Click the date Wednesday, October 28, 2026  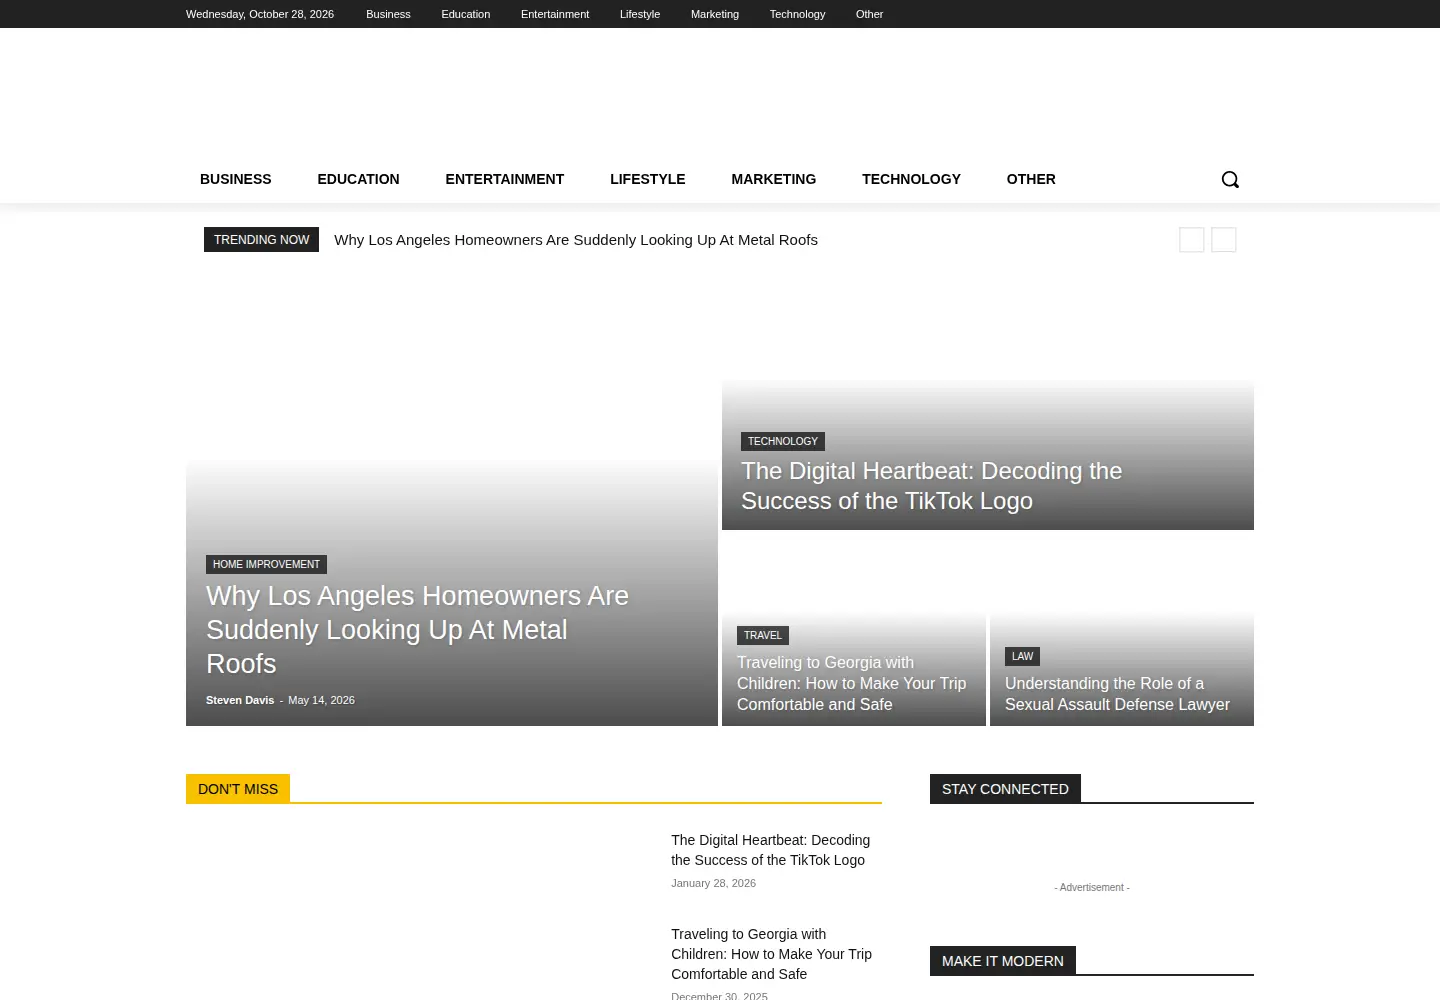pyautogui.click(x=260, y=14)
